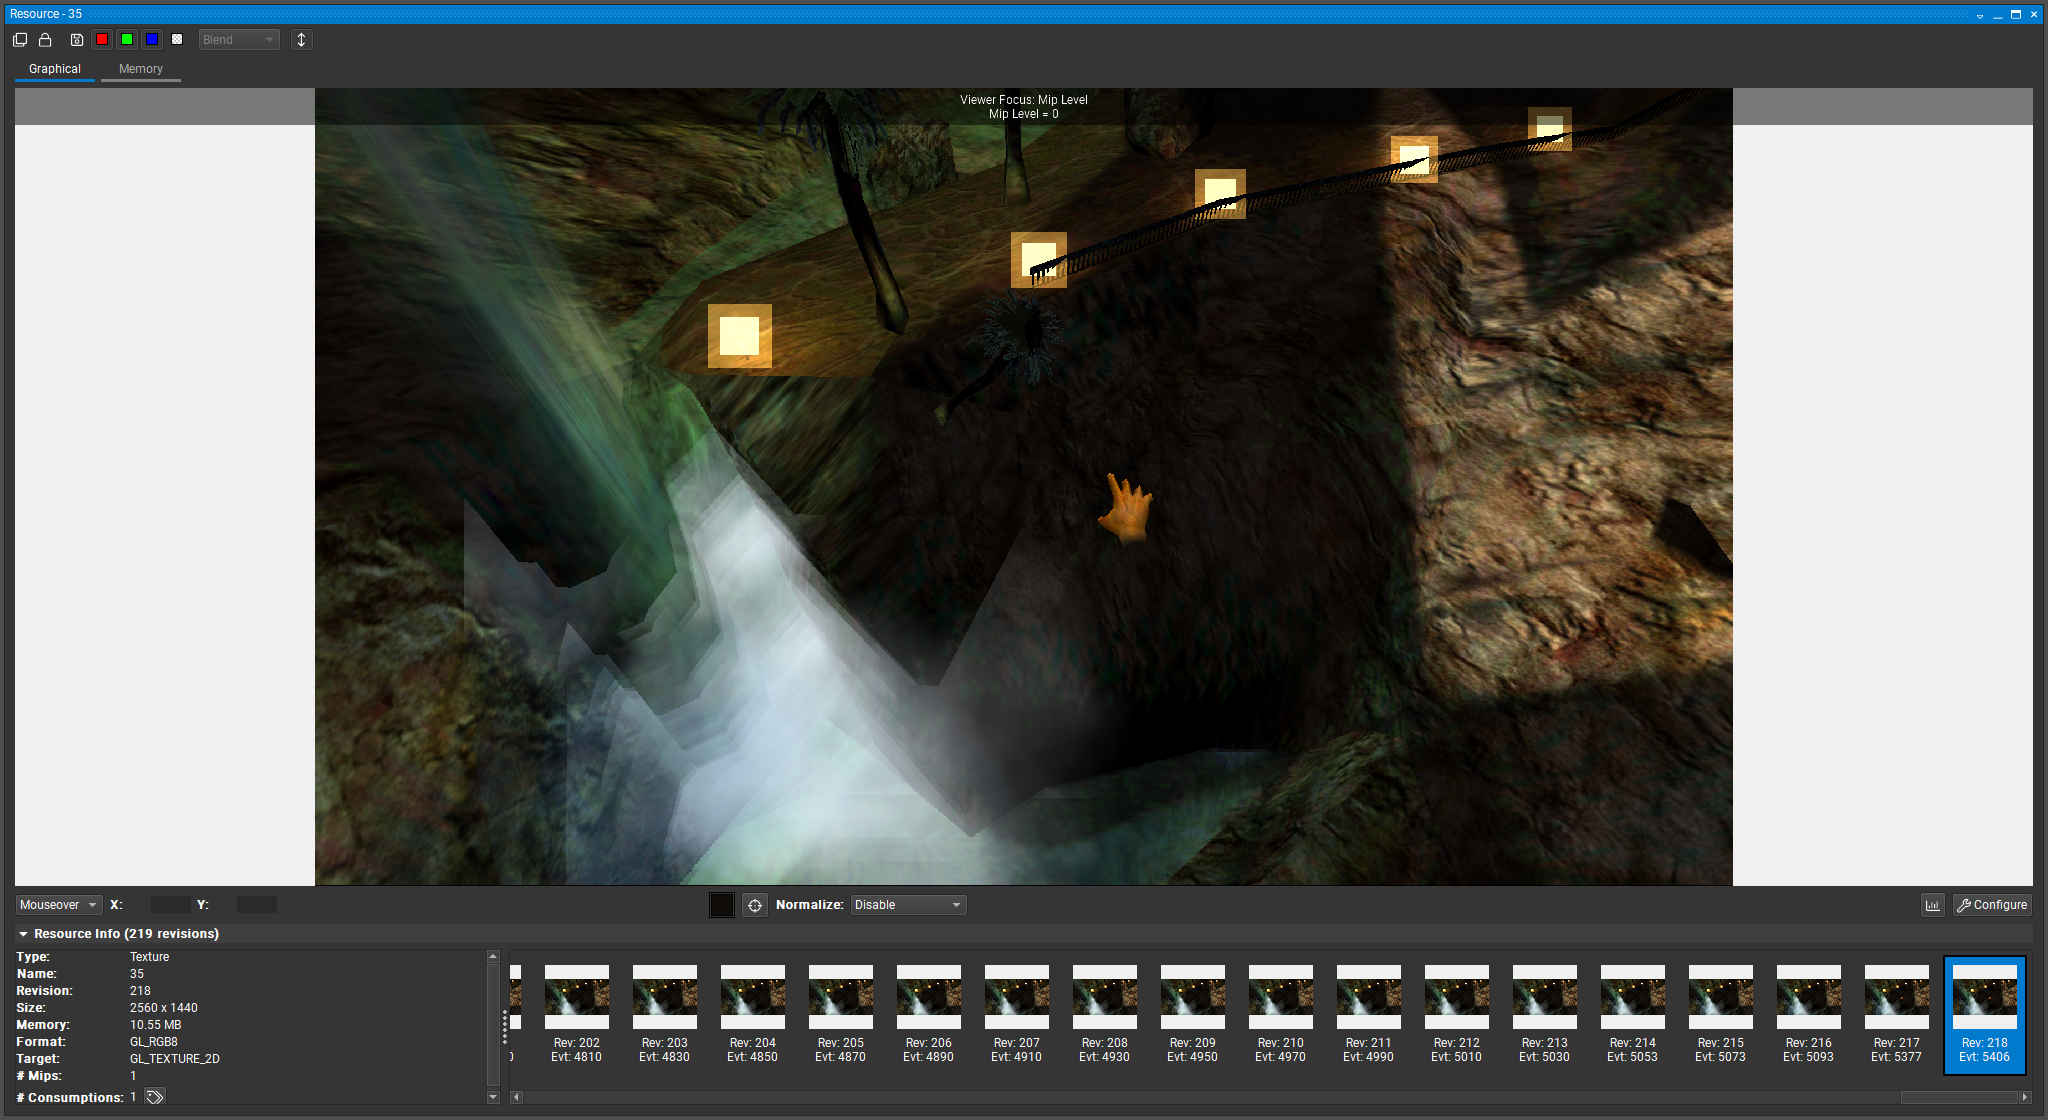Collapse the Resource Info section
Image resolution: width=2048 pixels, height=1120 pixels.
pyautogui.click(x=23, y=934)
